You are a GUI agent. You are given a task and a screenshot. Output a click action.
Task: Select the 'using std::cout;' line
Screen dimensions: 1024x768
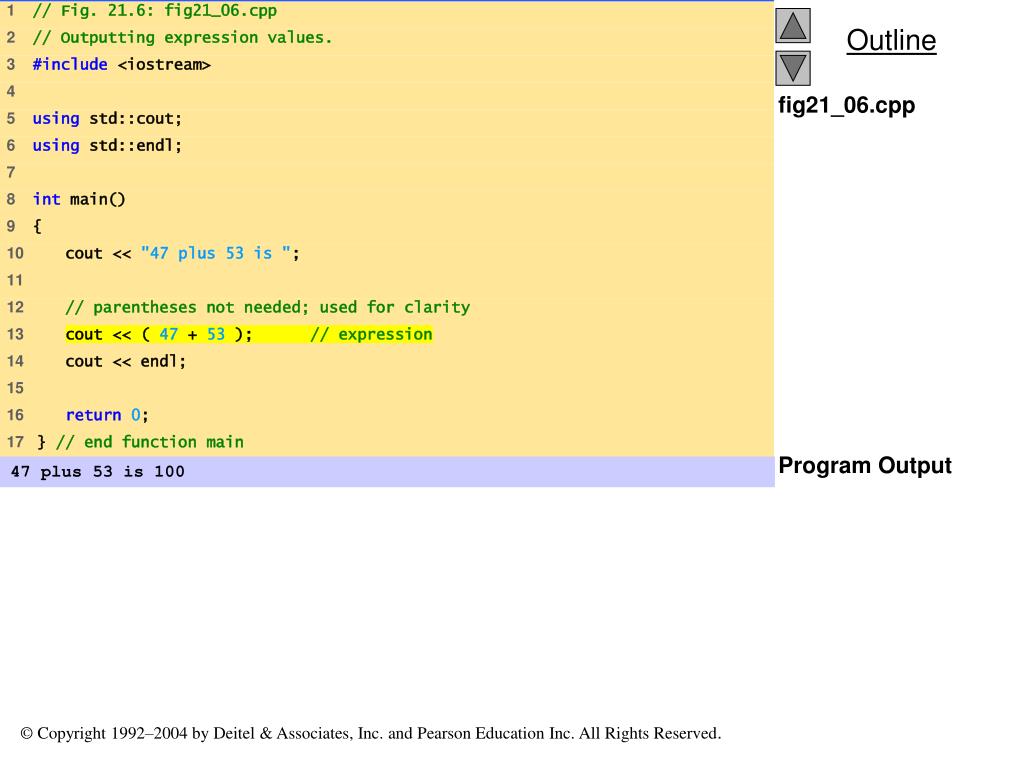click(x=107, y=118)
